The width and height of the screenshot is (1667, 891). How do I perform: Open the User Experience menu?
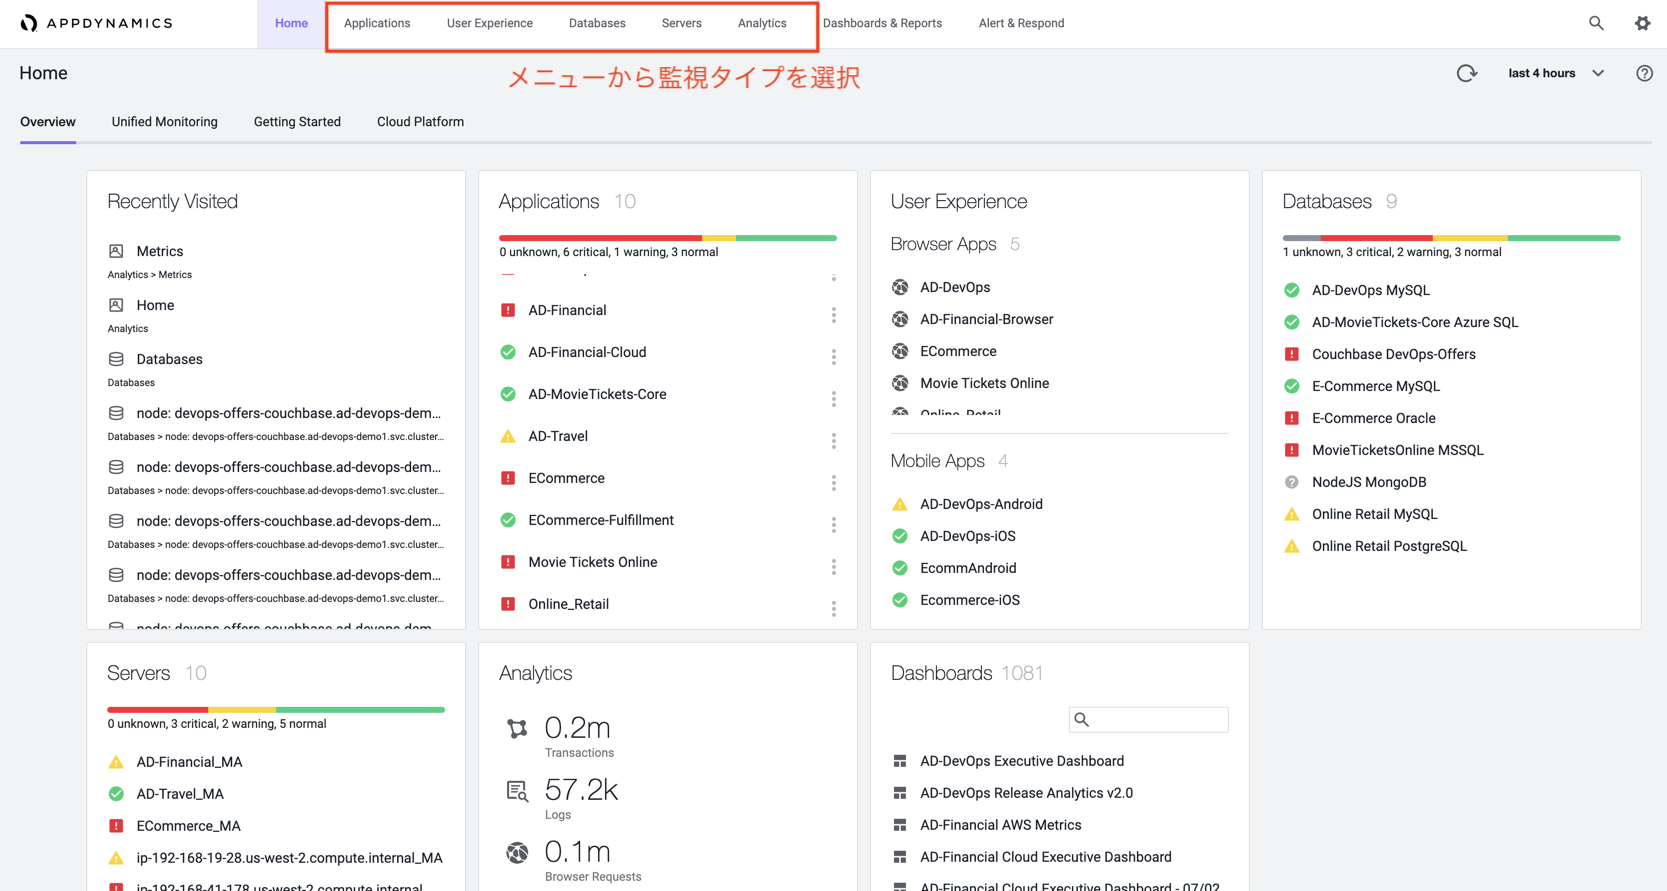point(490,23)
